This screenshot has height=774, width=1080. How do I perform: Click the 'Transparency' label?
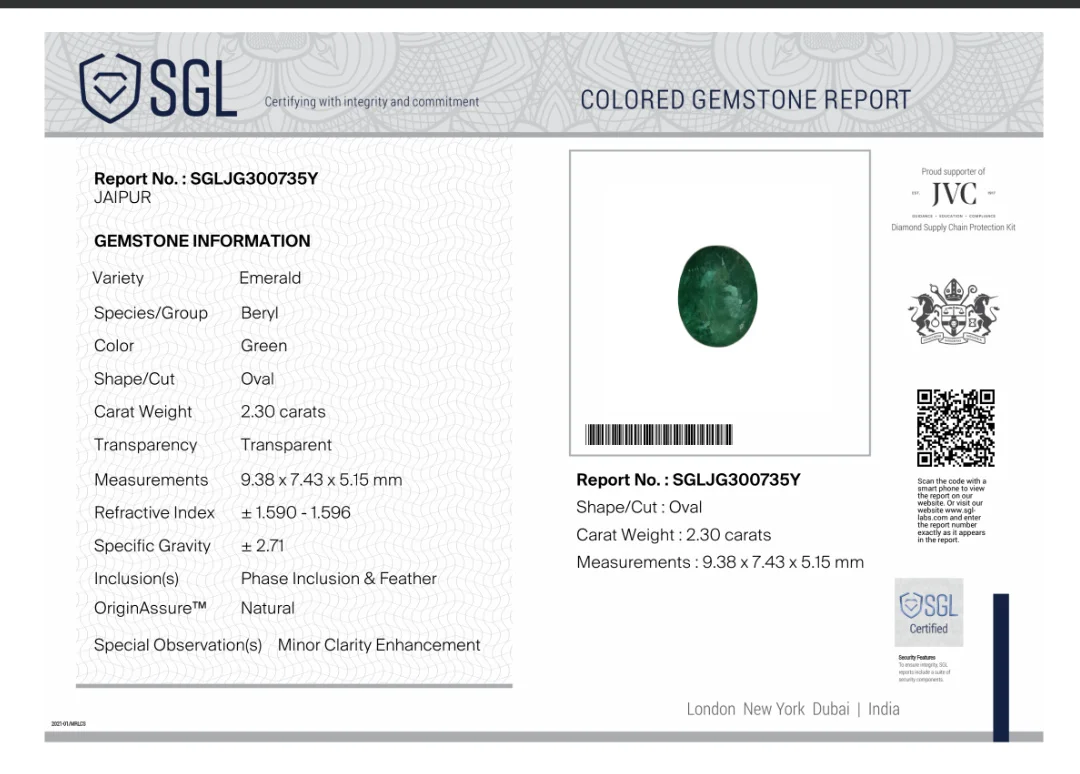click(x=145, y=446)
